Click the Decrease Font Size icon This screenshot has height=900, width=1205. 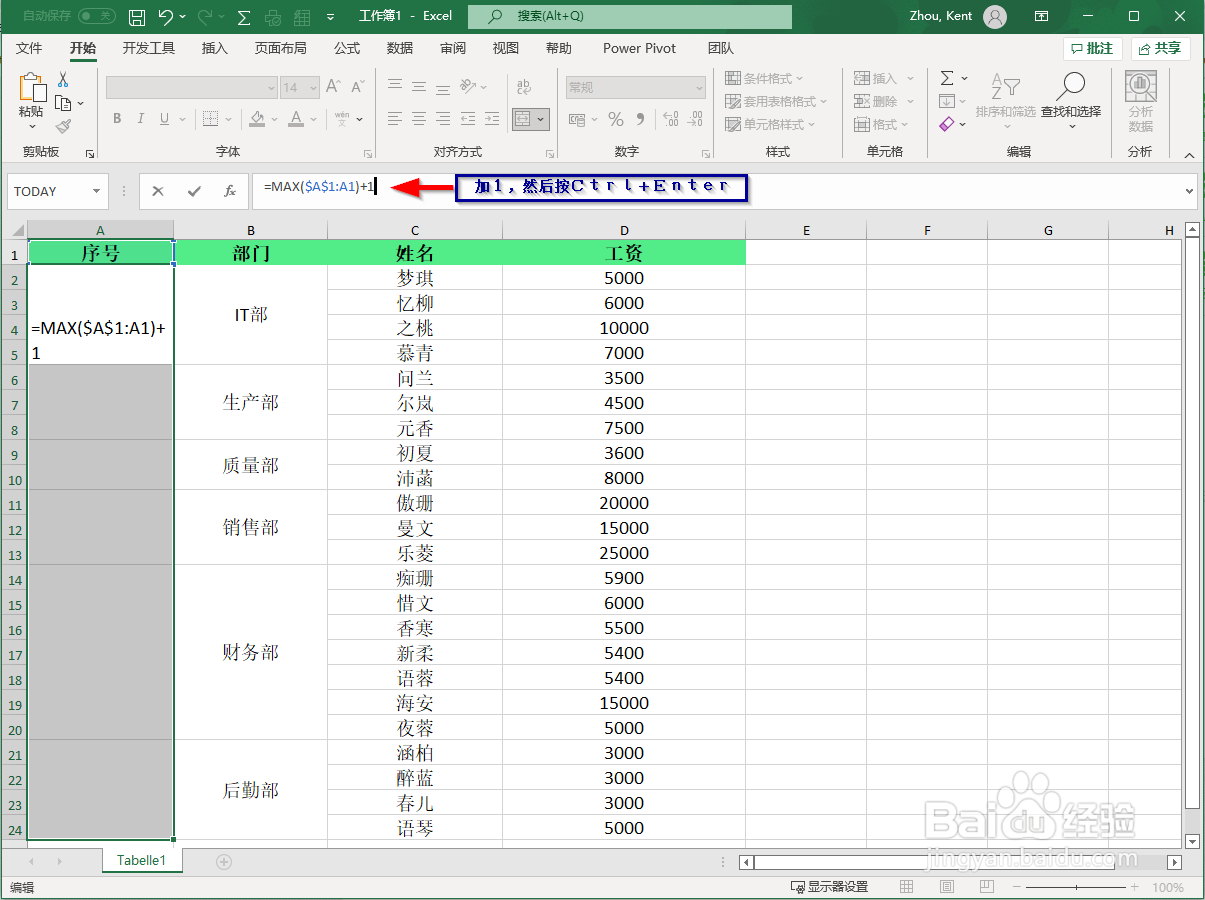(358, 88)
